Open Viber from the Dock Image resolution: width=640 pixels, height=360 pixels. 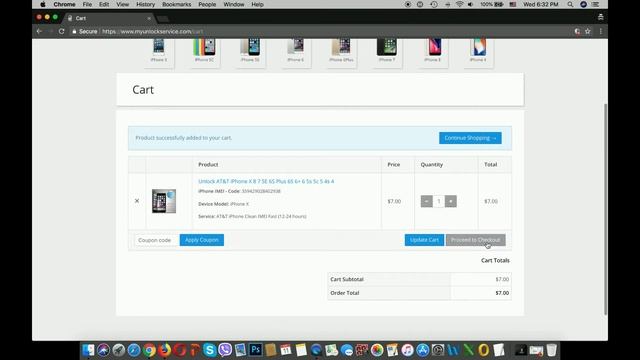coord(225,350)
